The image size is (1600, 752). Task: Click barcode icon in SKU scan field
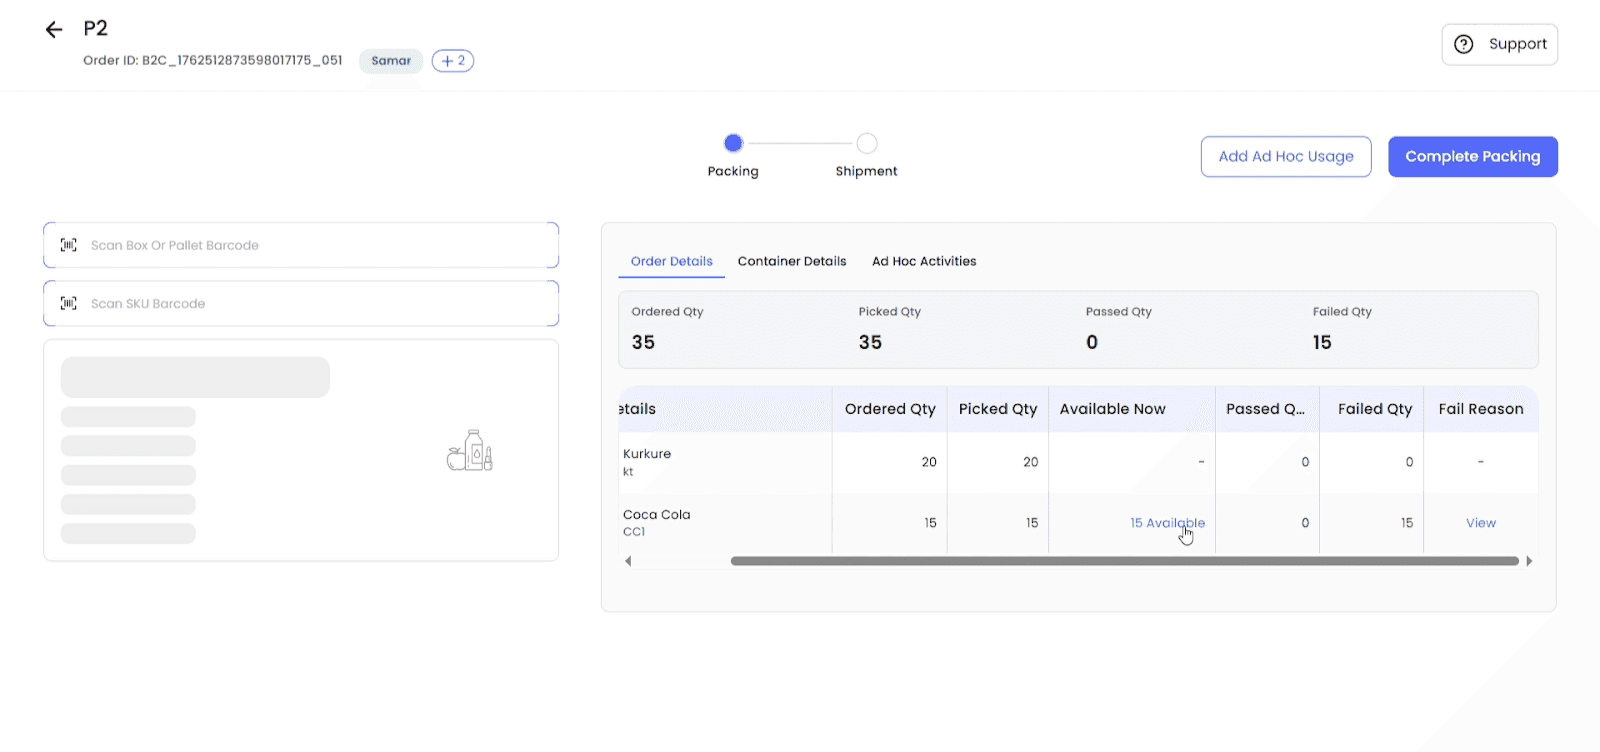pos(69,303)
